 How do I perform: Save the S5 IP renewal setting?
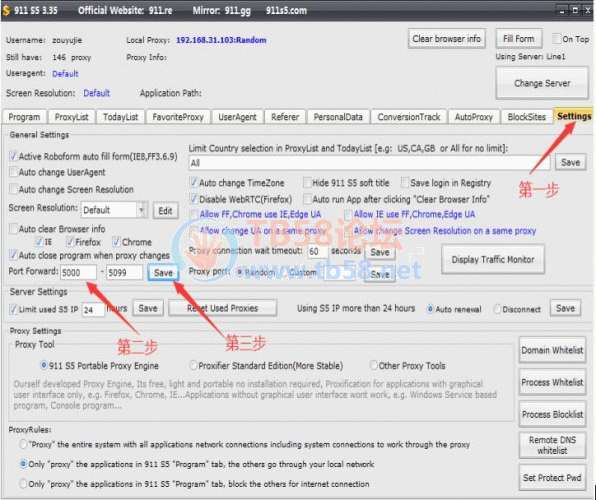click(x=565, y=308)
